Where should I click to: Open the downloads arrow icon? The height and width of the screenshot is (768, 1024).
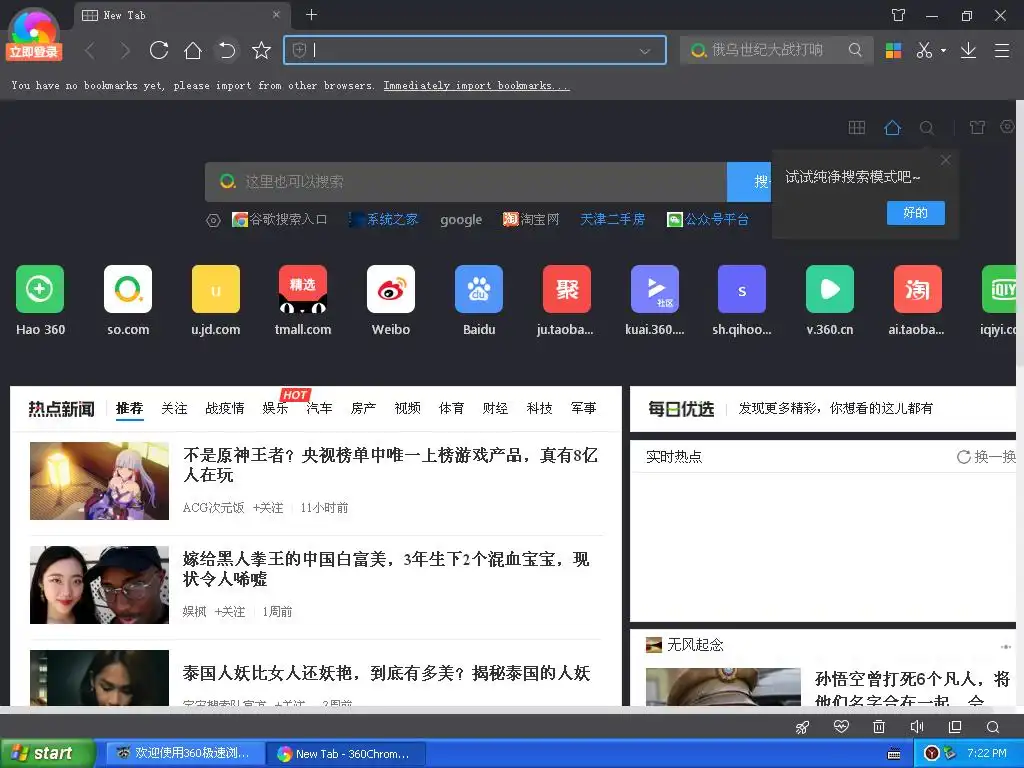tap(968, 50)
